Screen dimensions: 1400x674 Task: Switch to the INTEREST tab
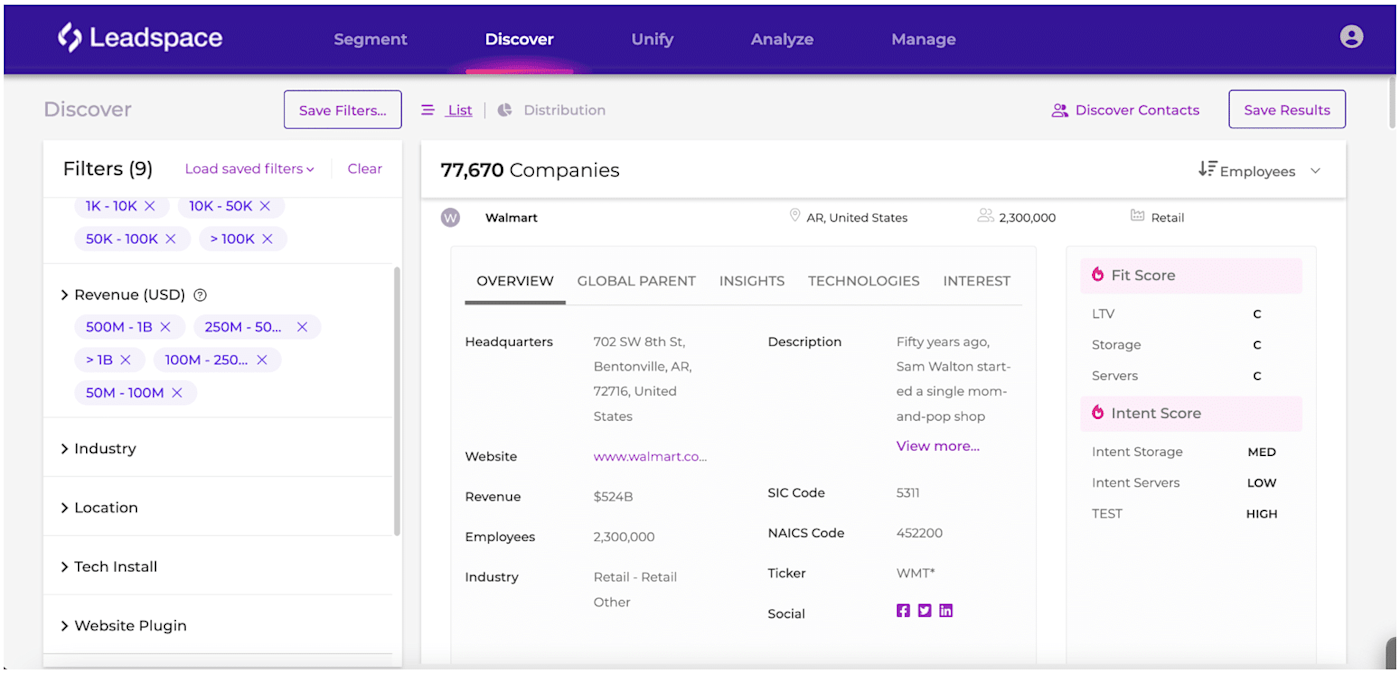click(x=977, y=281)
